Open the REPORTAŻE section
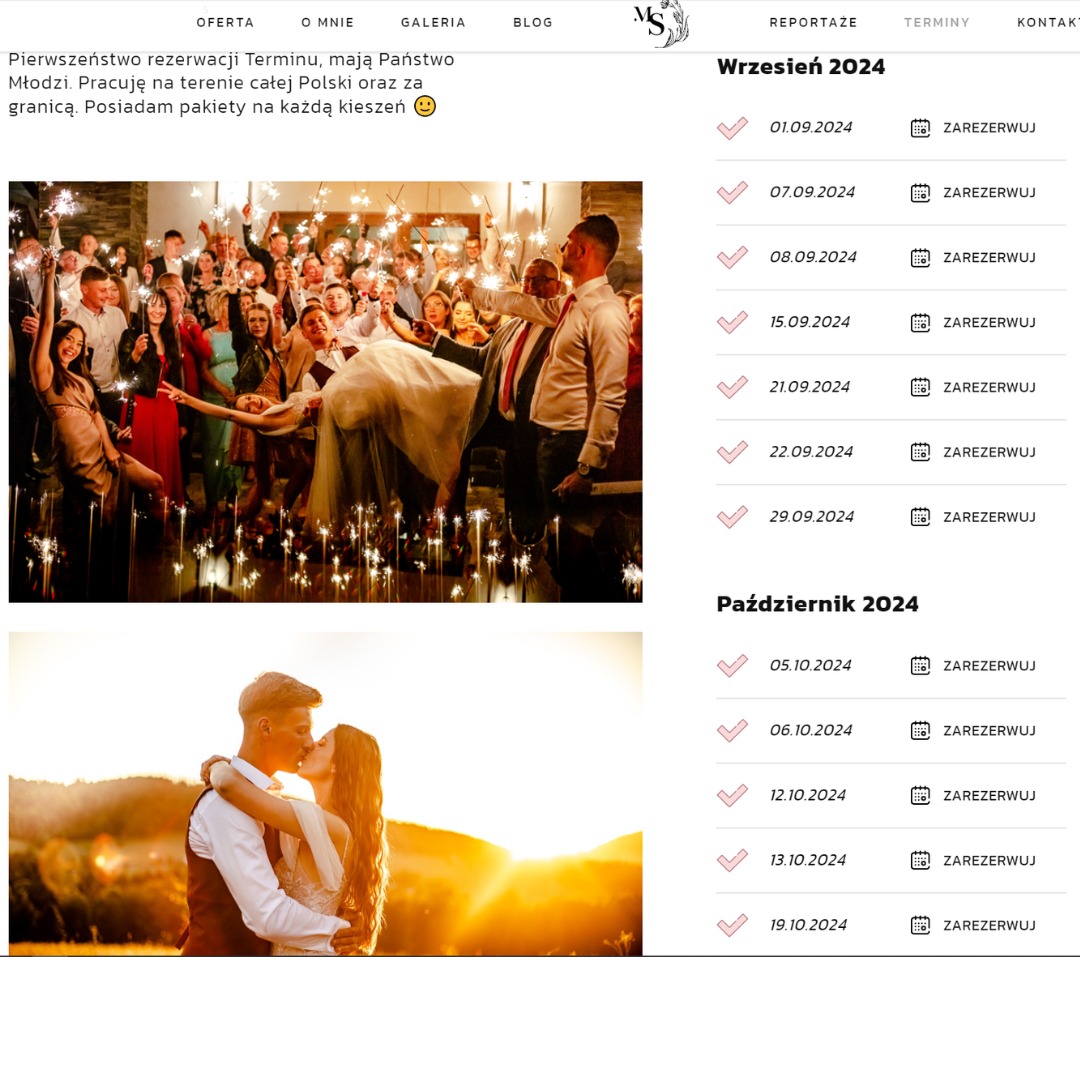Viewport: 1080px width, 1080px height. (813, 22)
